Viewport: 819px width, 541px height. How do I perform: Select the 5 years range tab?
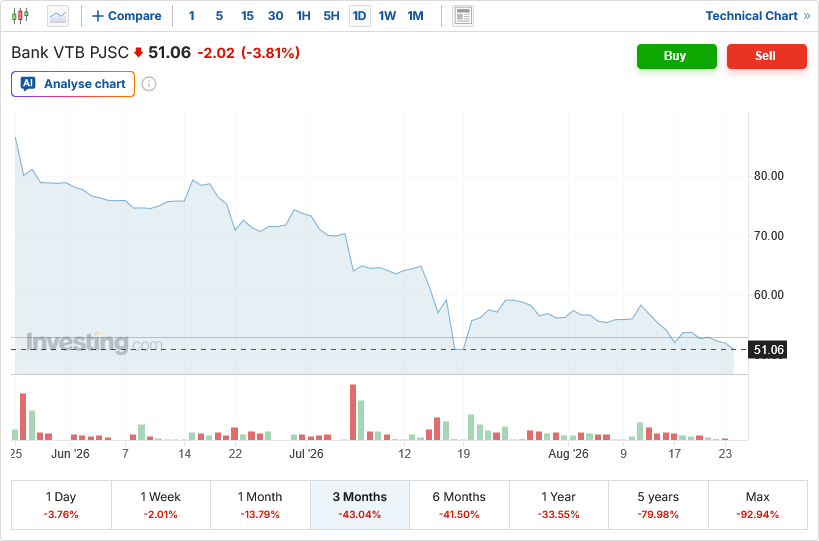[x=658, y=505]
